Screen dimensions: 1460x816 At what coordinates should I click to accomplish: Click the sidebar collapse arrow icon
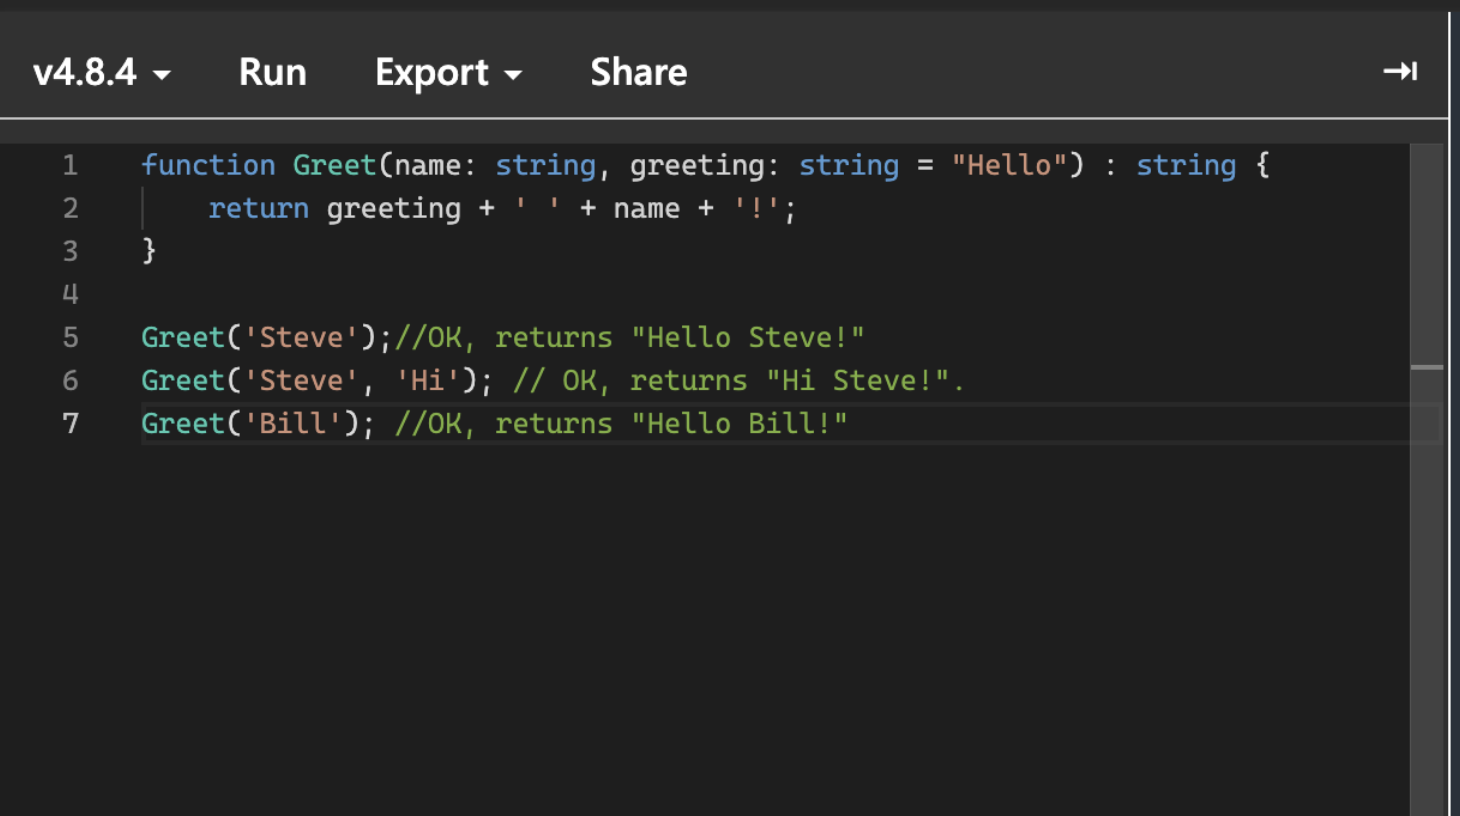pos(1399,71)
